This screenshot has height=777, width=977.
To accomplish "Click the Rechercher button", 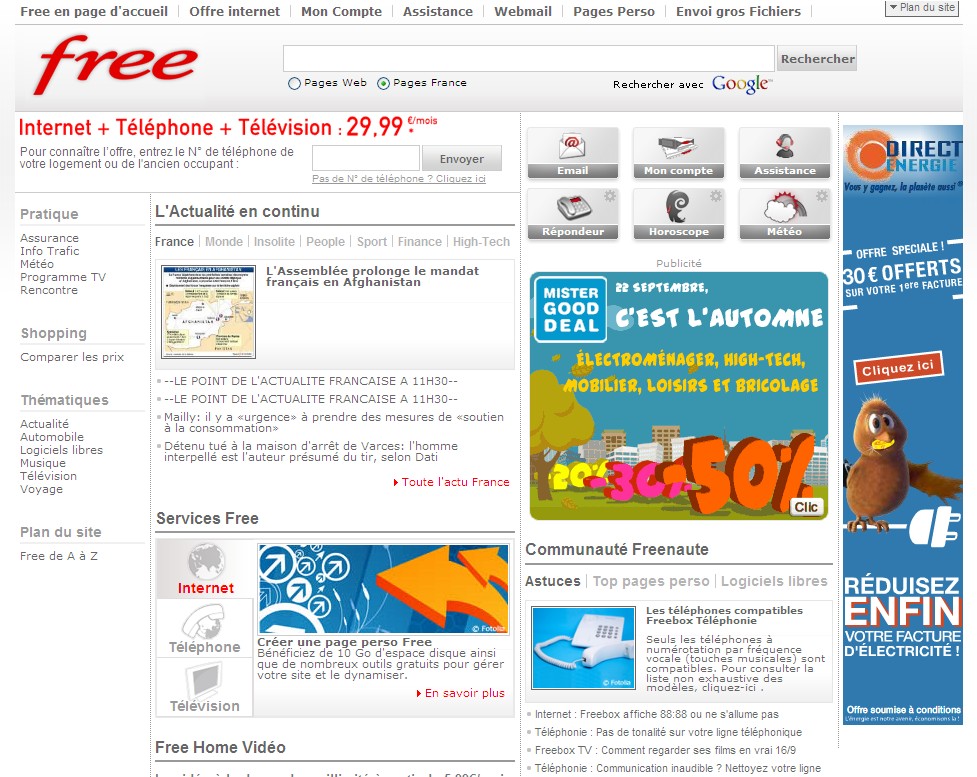I will [816, 57].
